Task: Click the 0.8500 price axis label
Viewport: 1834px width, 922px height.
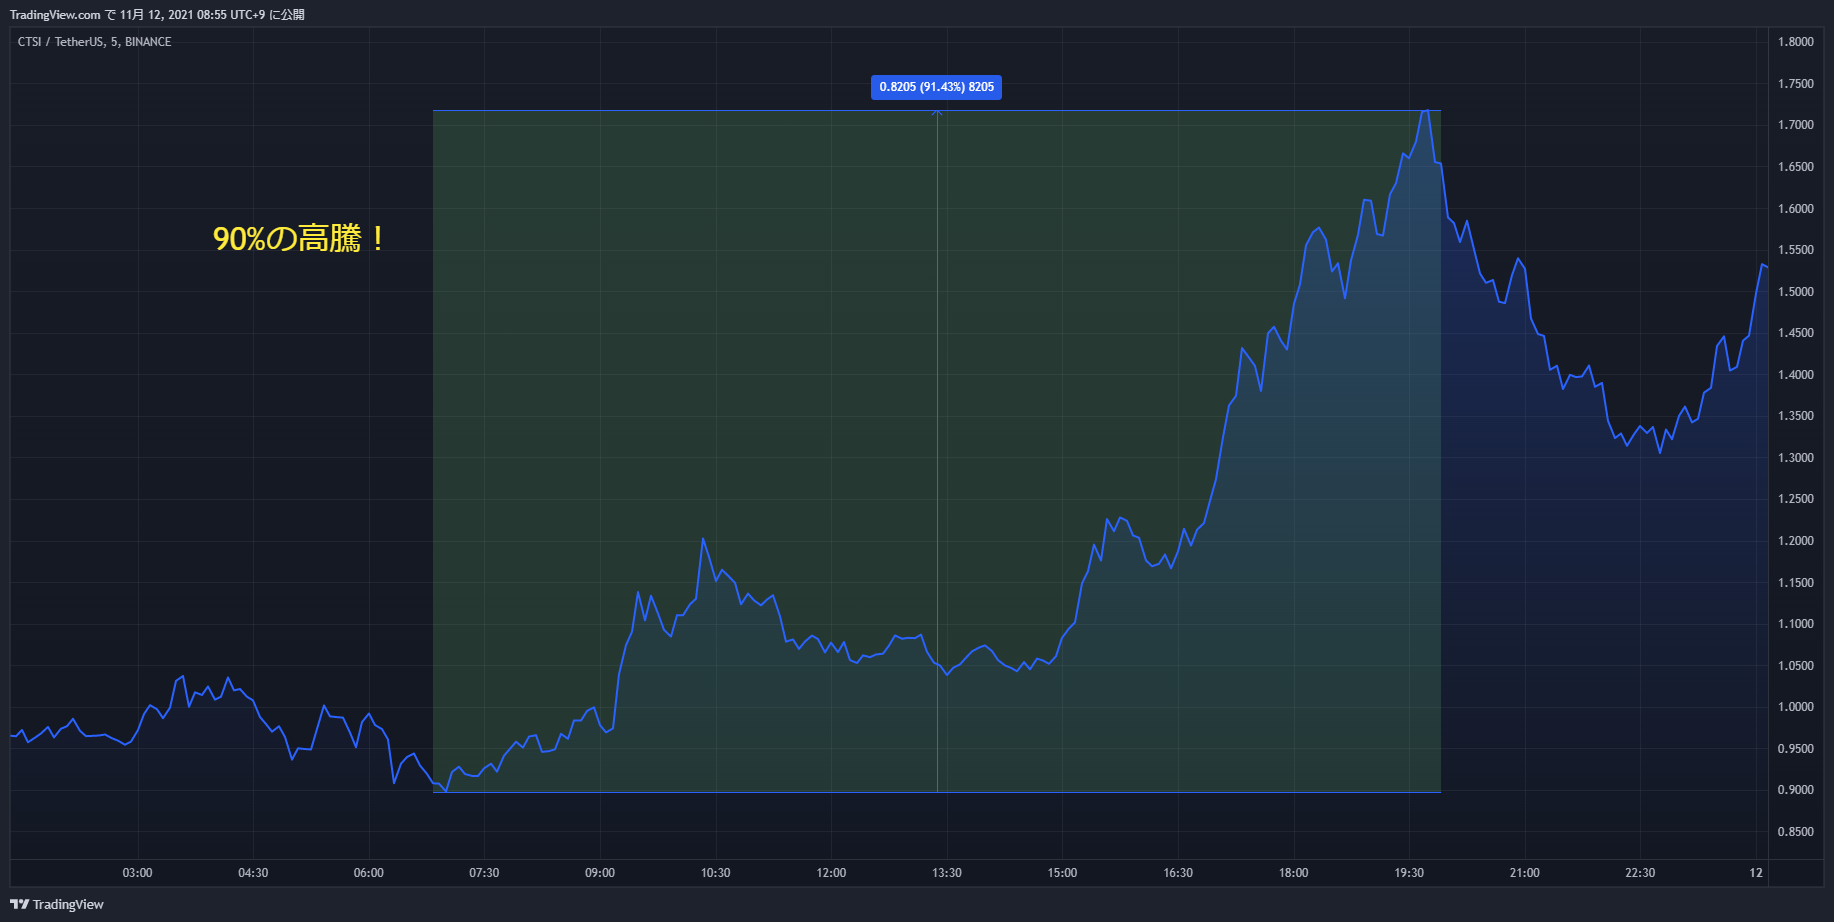Action: click(1796, 832)
